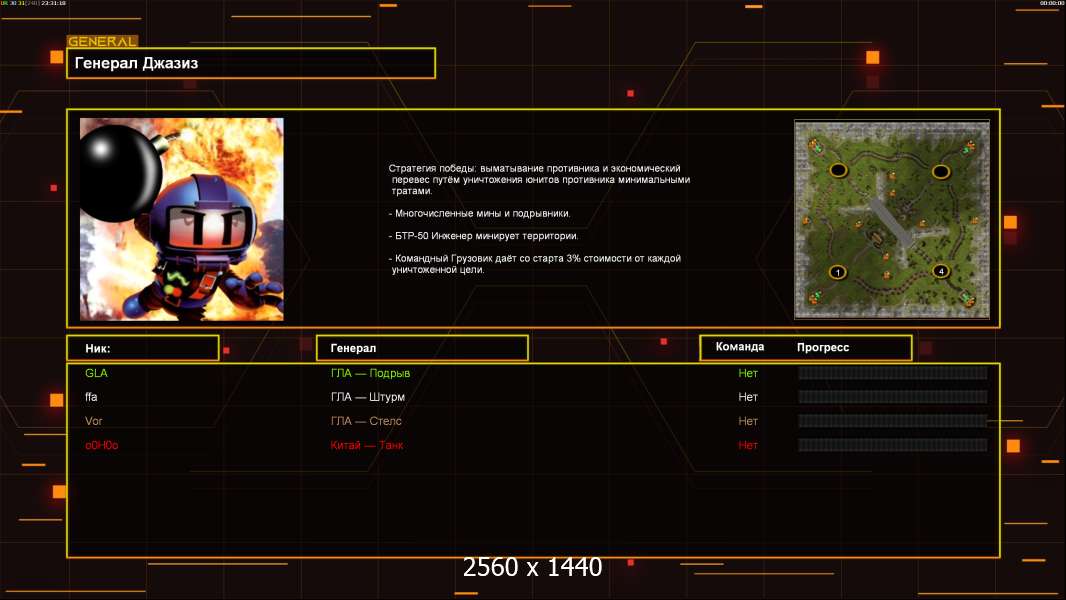Click 'ГЛА — Стелс' general entry
The image size is (1066, 600).
point(366,421)
